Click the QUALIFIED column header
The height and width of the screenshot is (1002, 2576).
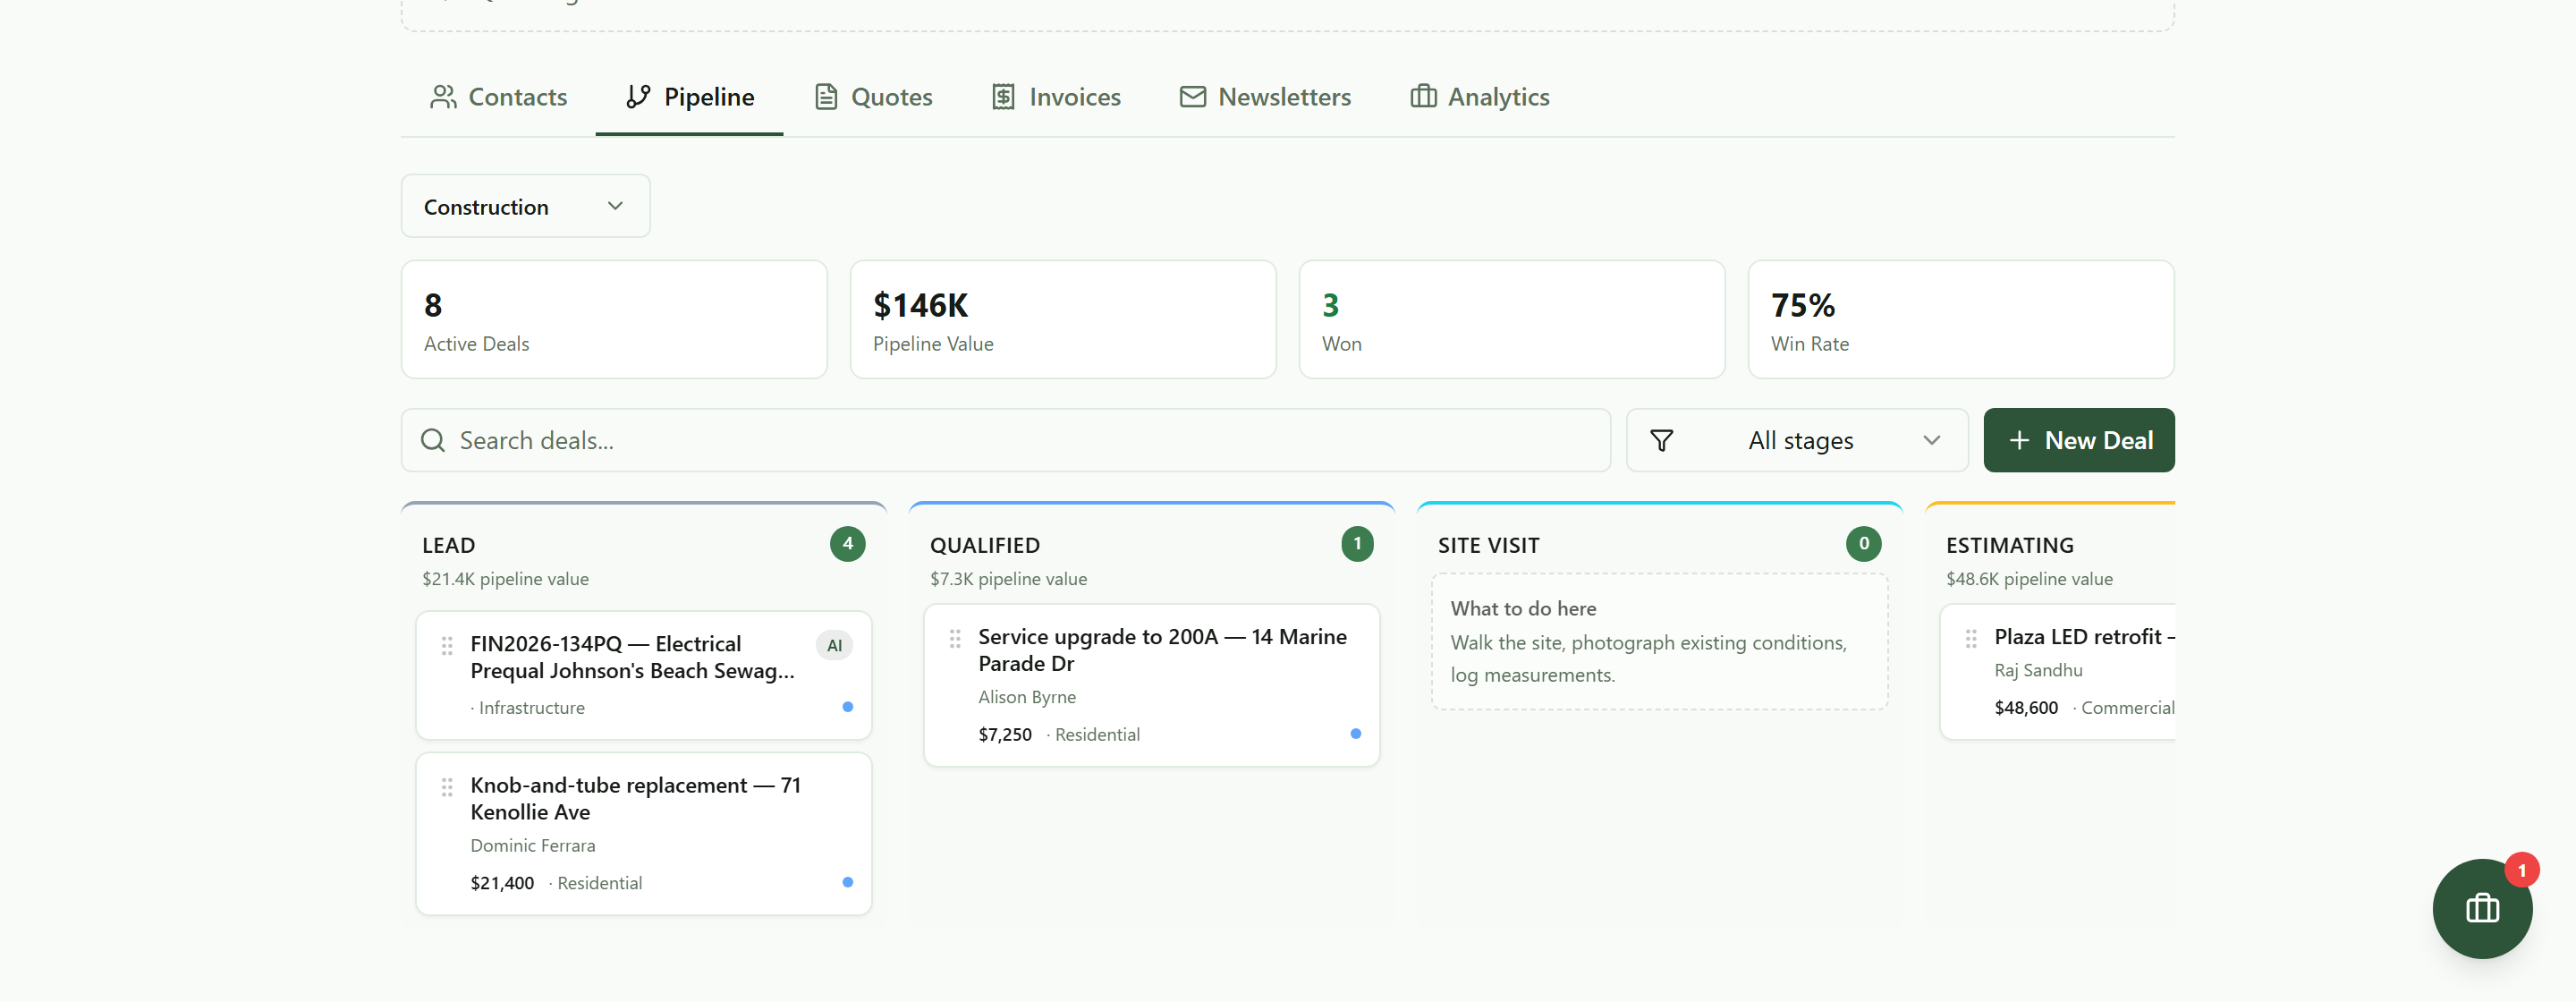tap(985, 545)
